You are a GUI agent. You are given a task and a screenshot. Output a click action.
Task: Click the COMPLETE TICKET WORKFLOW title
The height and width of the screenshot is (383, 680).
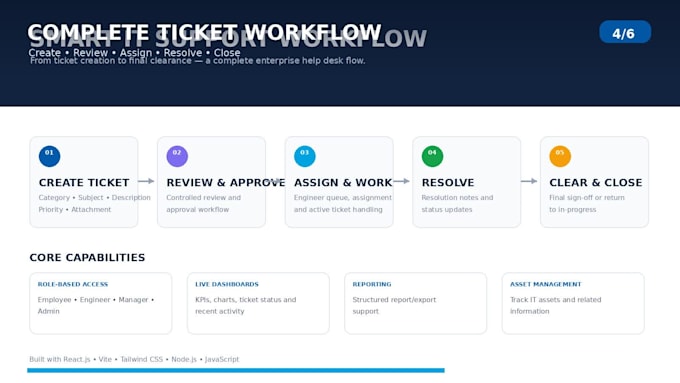[204, 33]
